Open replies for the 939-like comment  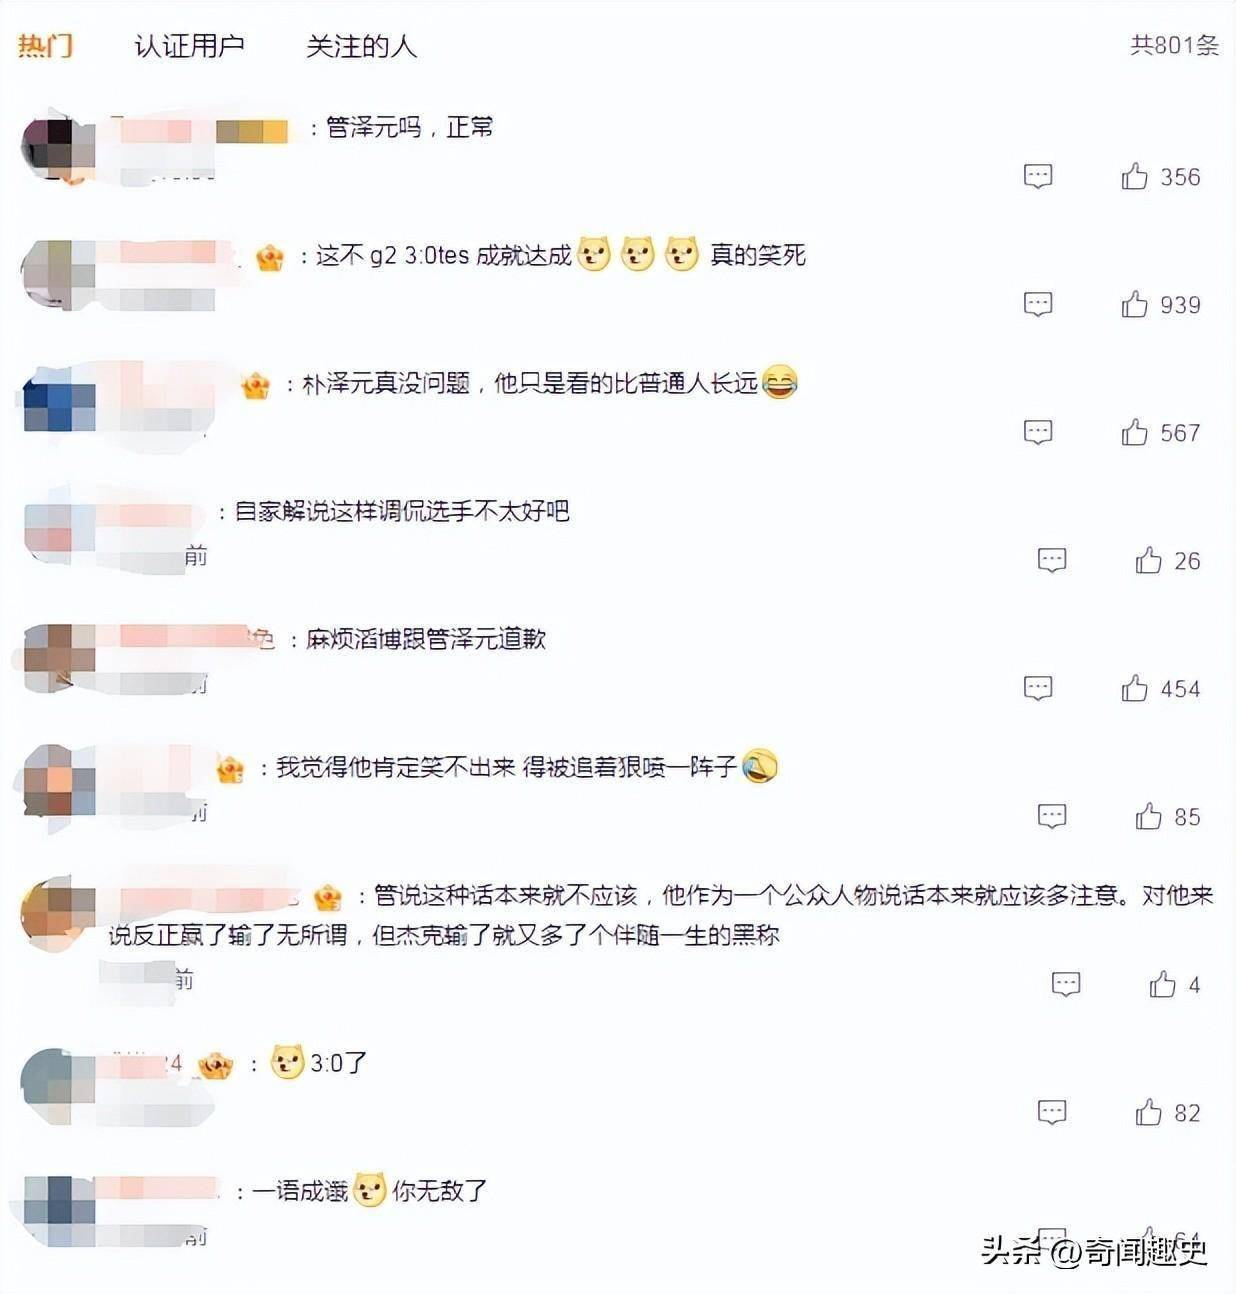click(1038, 305)
